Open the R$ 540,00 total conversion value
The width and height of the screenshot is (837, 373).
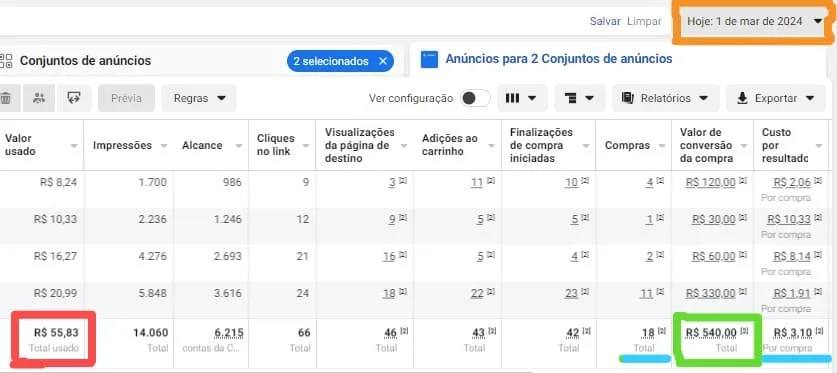point(713,333)
